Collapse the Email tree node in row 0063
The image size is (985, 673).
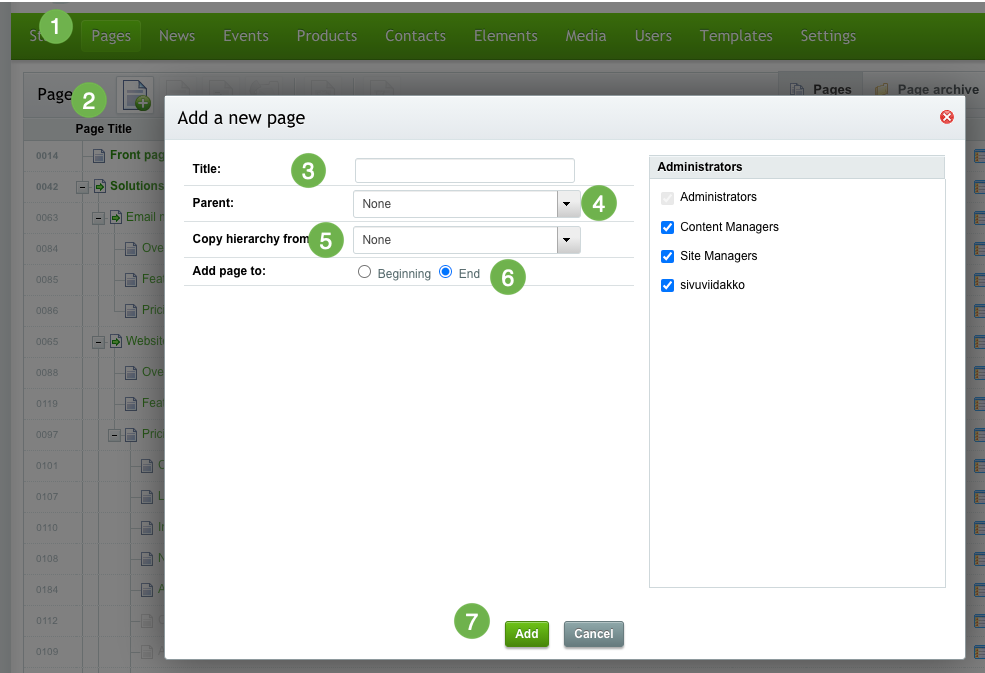(98, 218)
